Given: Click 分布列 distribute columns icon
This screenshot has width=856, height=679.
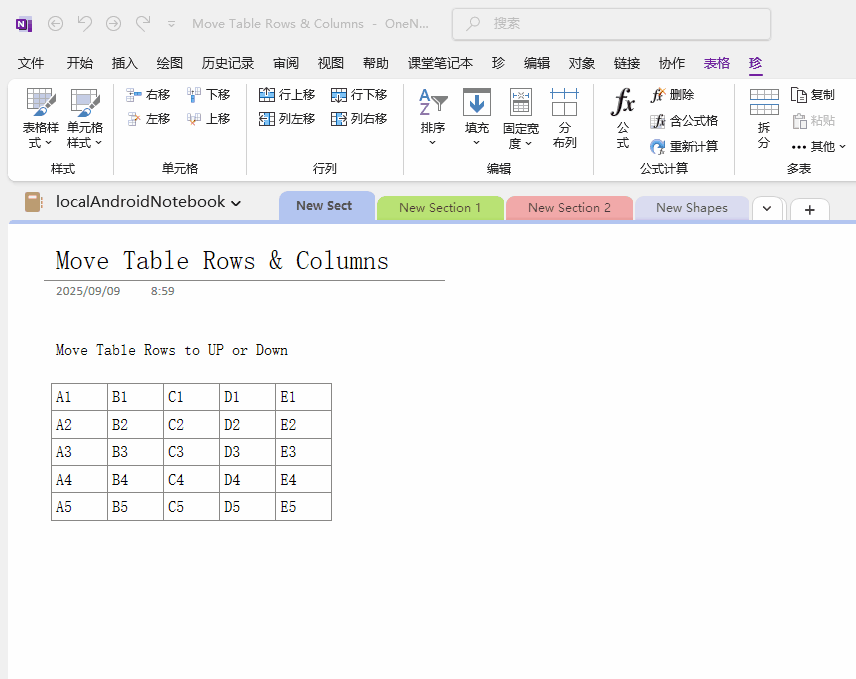Looking at the screenshot, I should (x=564, y=102).
